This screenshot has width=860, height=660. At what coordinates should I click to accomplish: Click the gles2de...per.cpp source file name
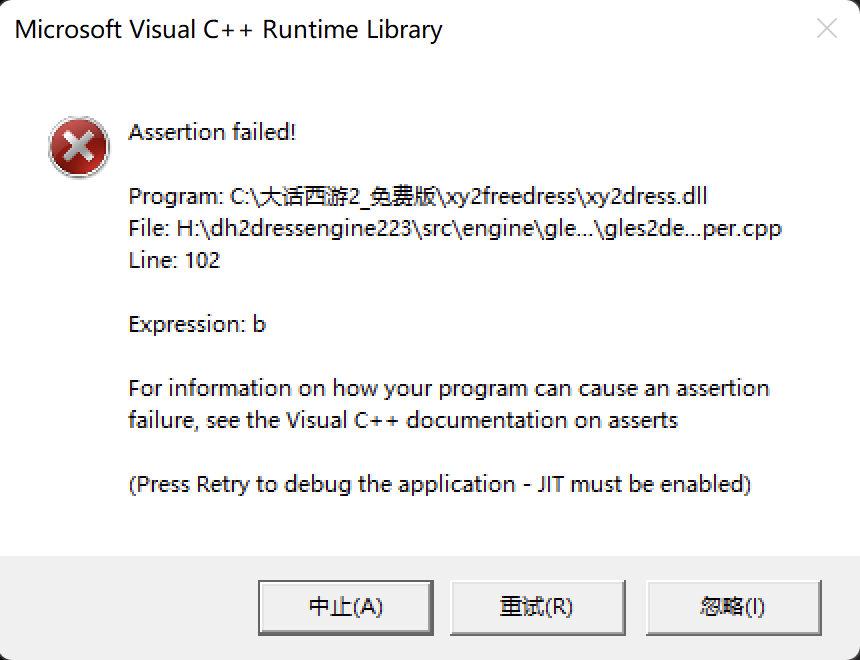pos(692,228)
